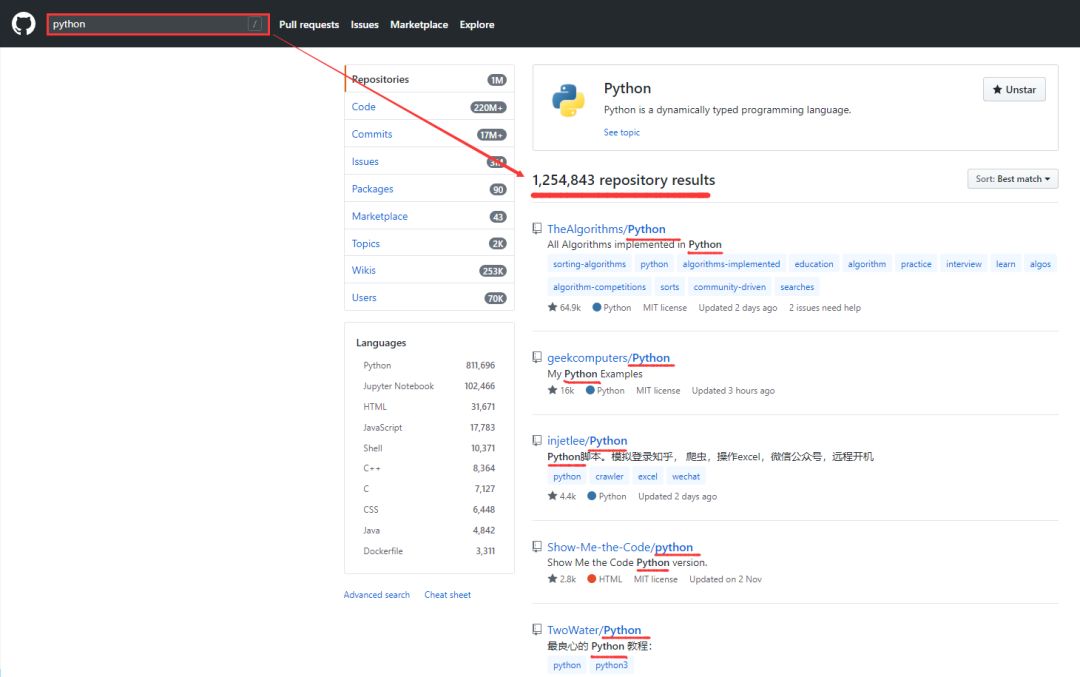This screenshot has width=1080, height=677.
Task: Click the excel topic tag
Action: point(647,477)
